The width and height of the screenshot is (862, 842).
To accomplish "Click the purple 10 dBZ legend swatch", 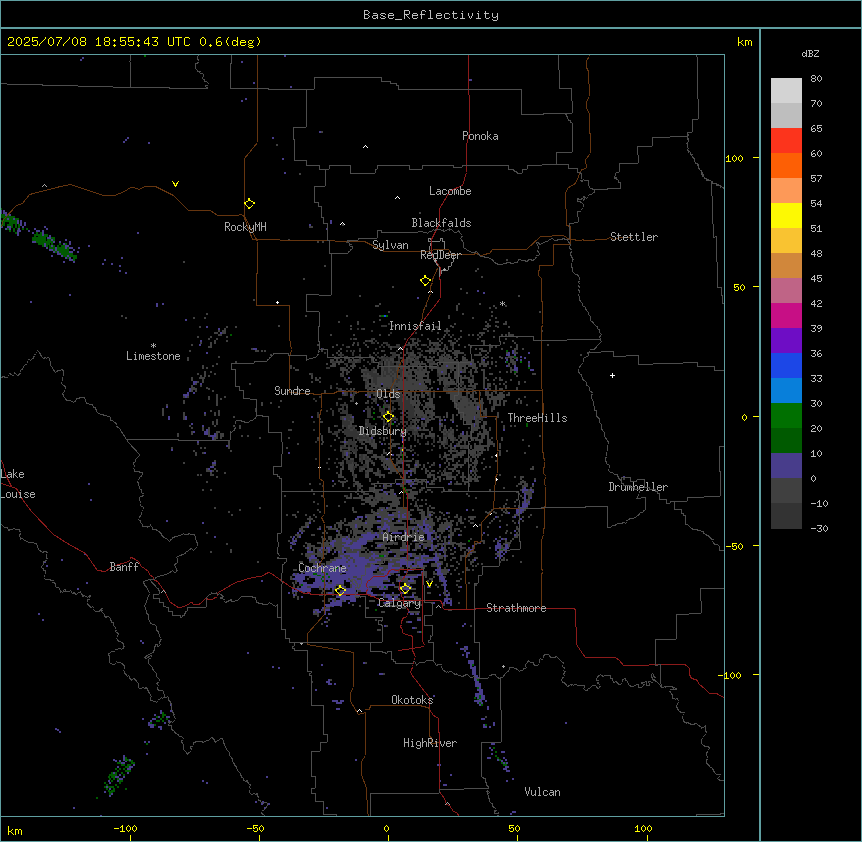I will [x=786, y=466].
